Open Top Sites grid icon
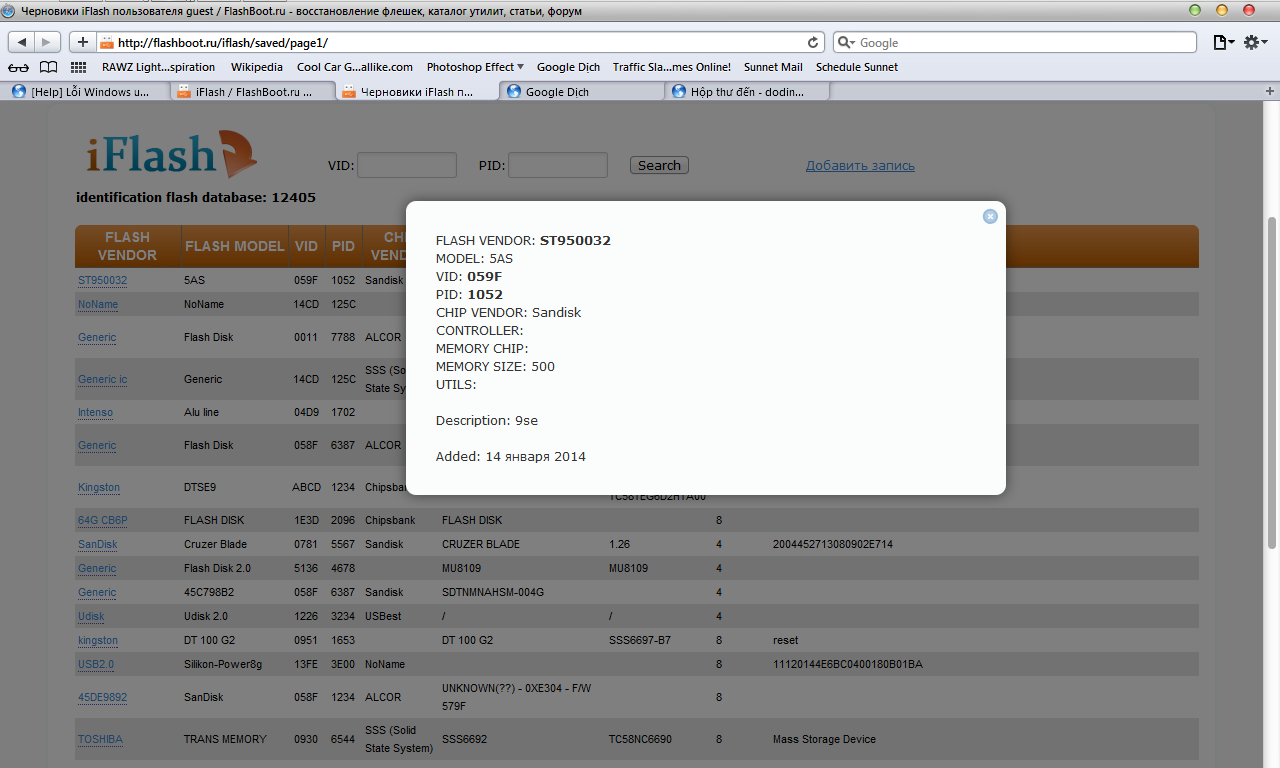1280x768 pixels. (x=79, y=67)
